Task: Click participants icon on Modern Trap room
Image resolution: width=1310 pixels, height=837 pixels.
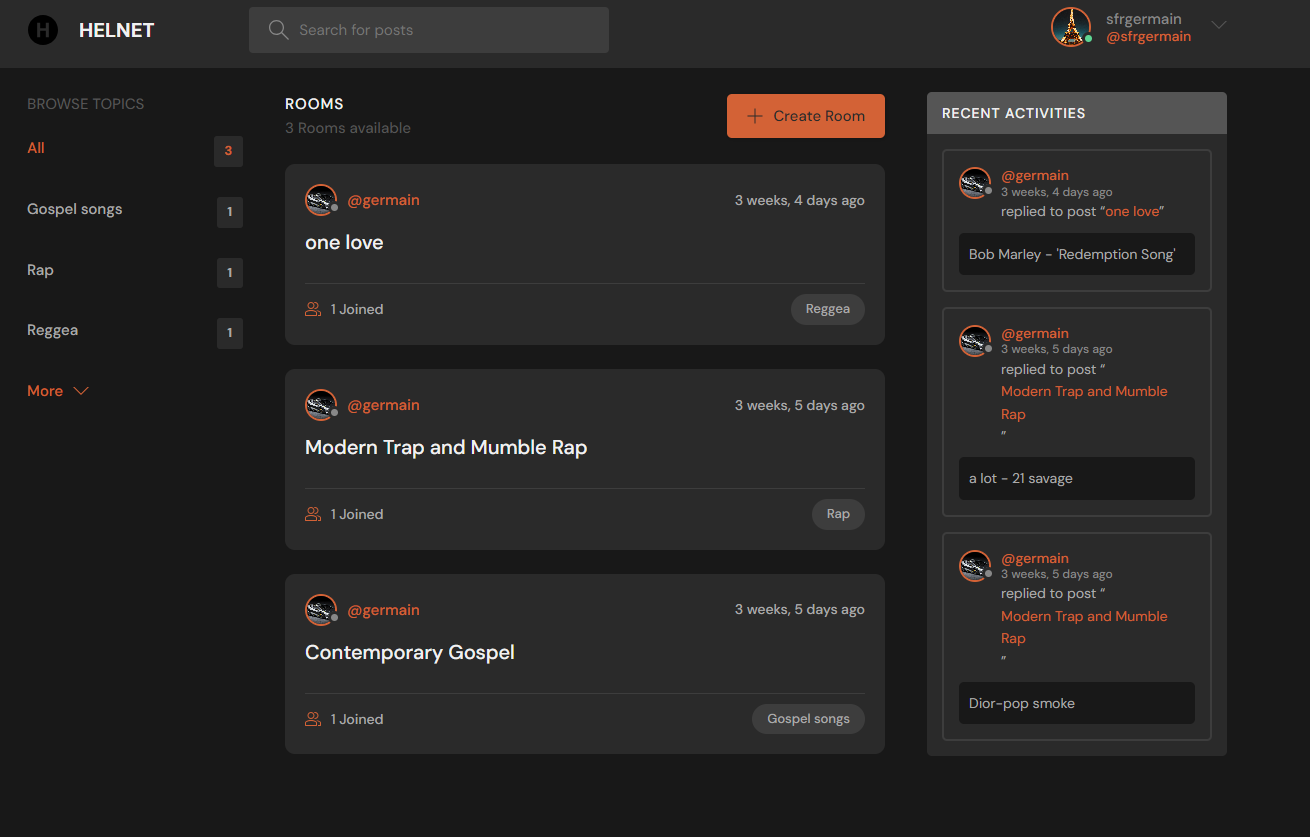Action: pos(313,514)
